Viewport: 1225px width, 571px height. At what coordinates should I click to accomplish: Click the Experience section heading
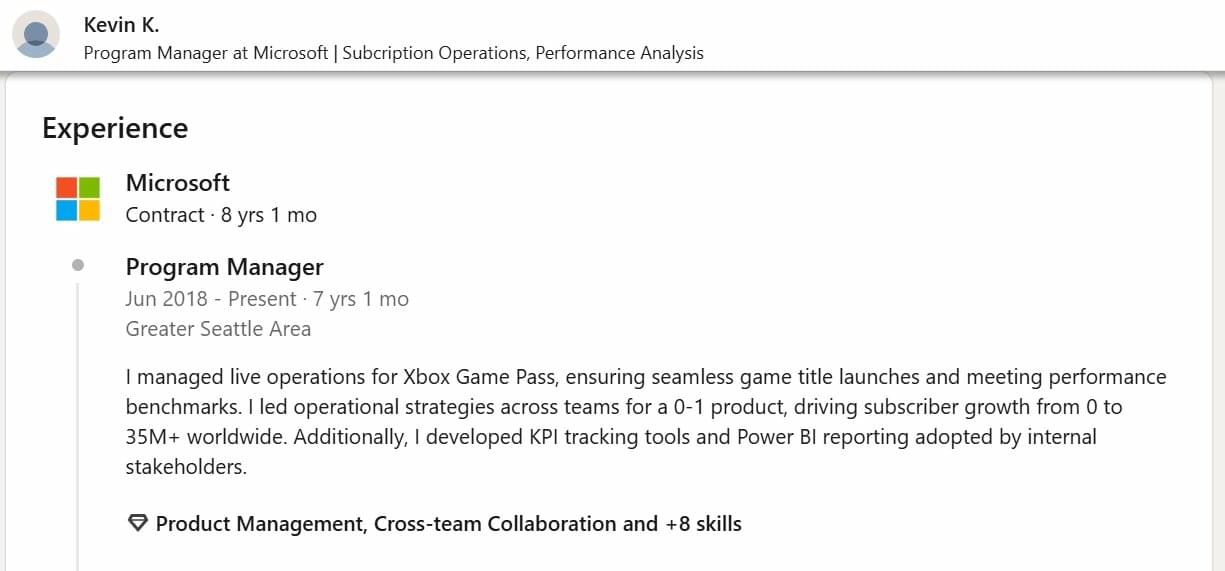click(115, 128)
